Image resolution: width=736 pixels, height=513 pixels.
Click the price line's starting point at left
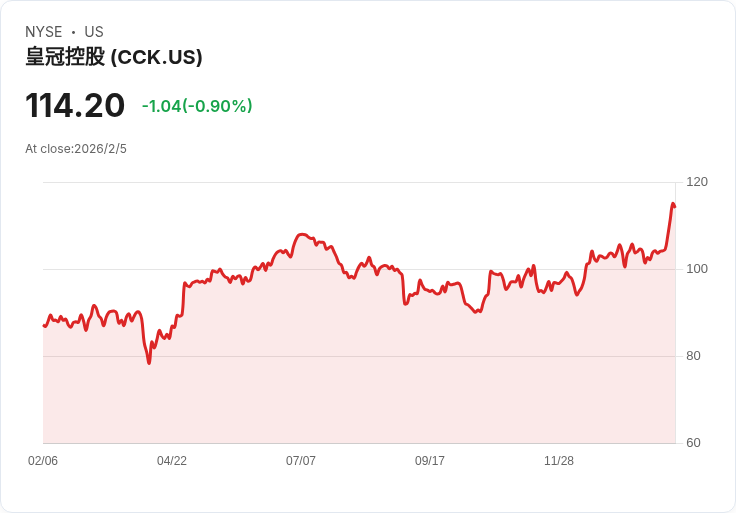point(44,326)
